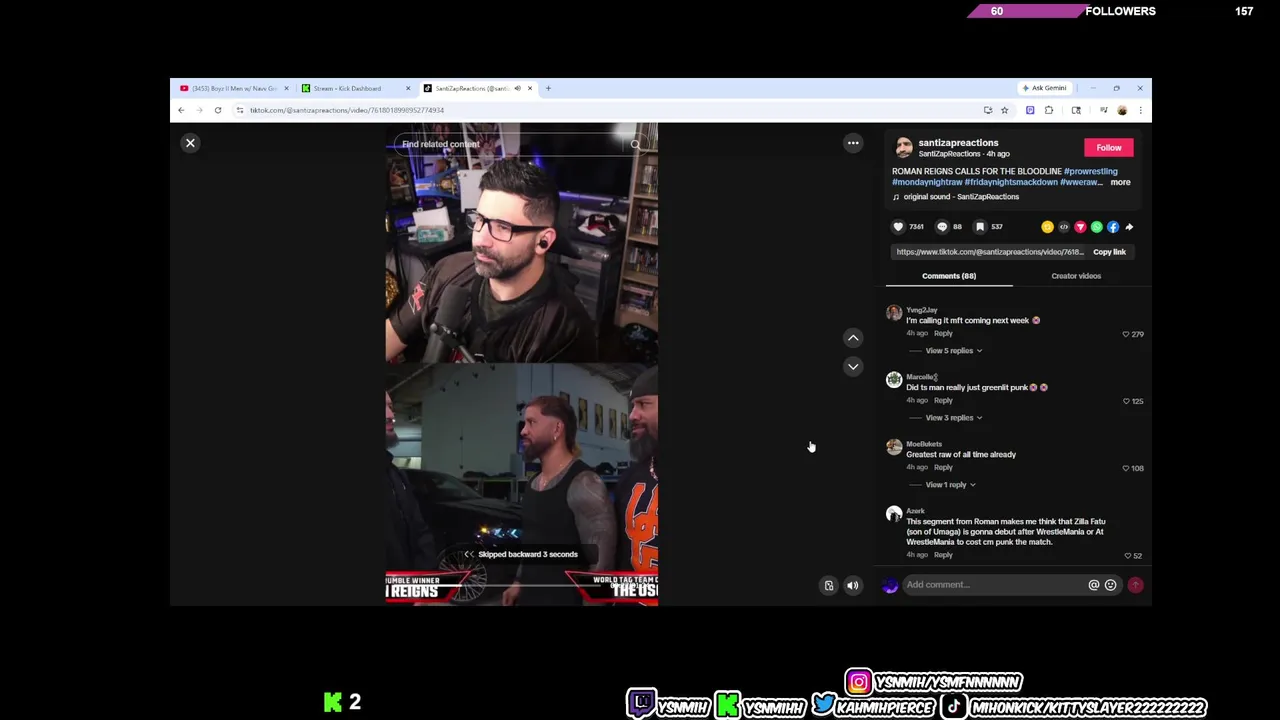
Task: Switch to the Comments (88) tab
Action: [x=949, y=276]
